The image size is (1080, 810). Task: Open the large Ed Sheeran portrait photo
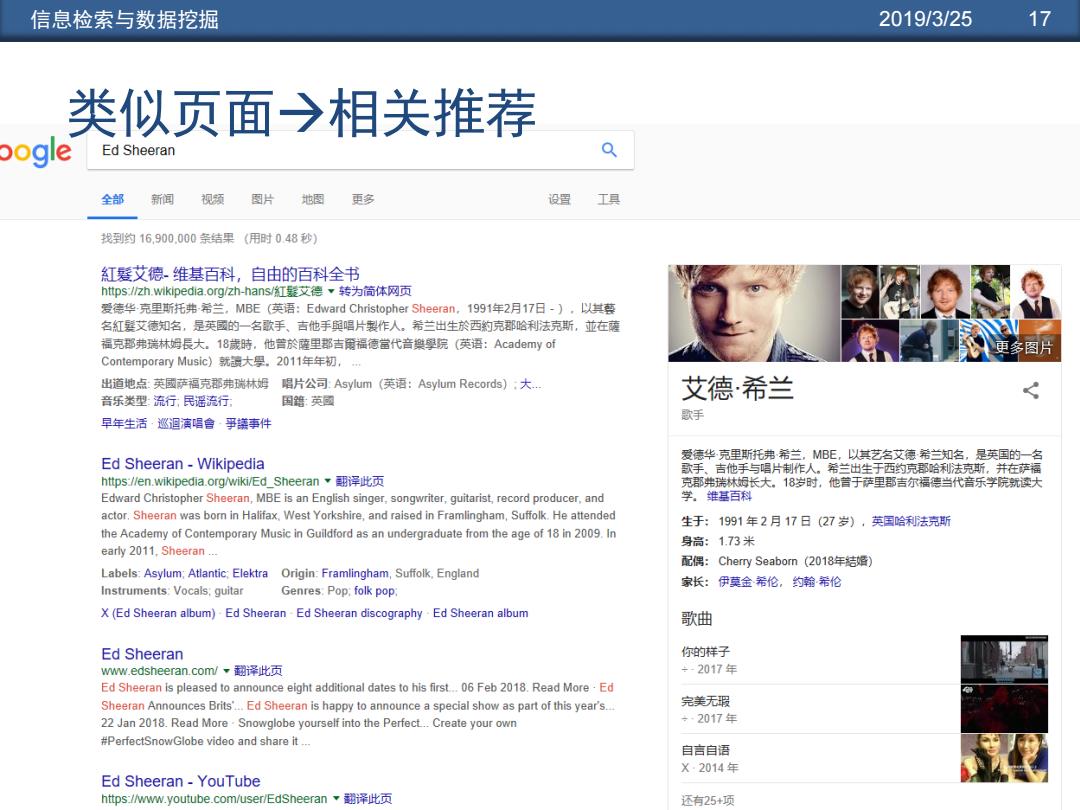[754, 313]
